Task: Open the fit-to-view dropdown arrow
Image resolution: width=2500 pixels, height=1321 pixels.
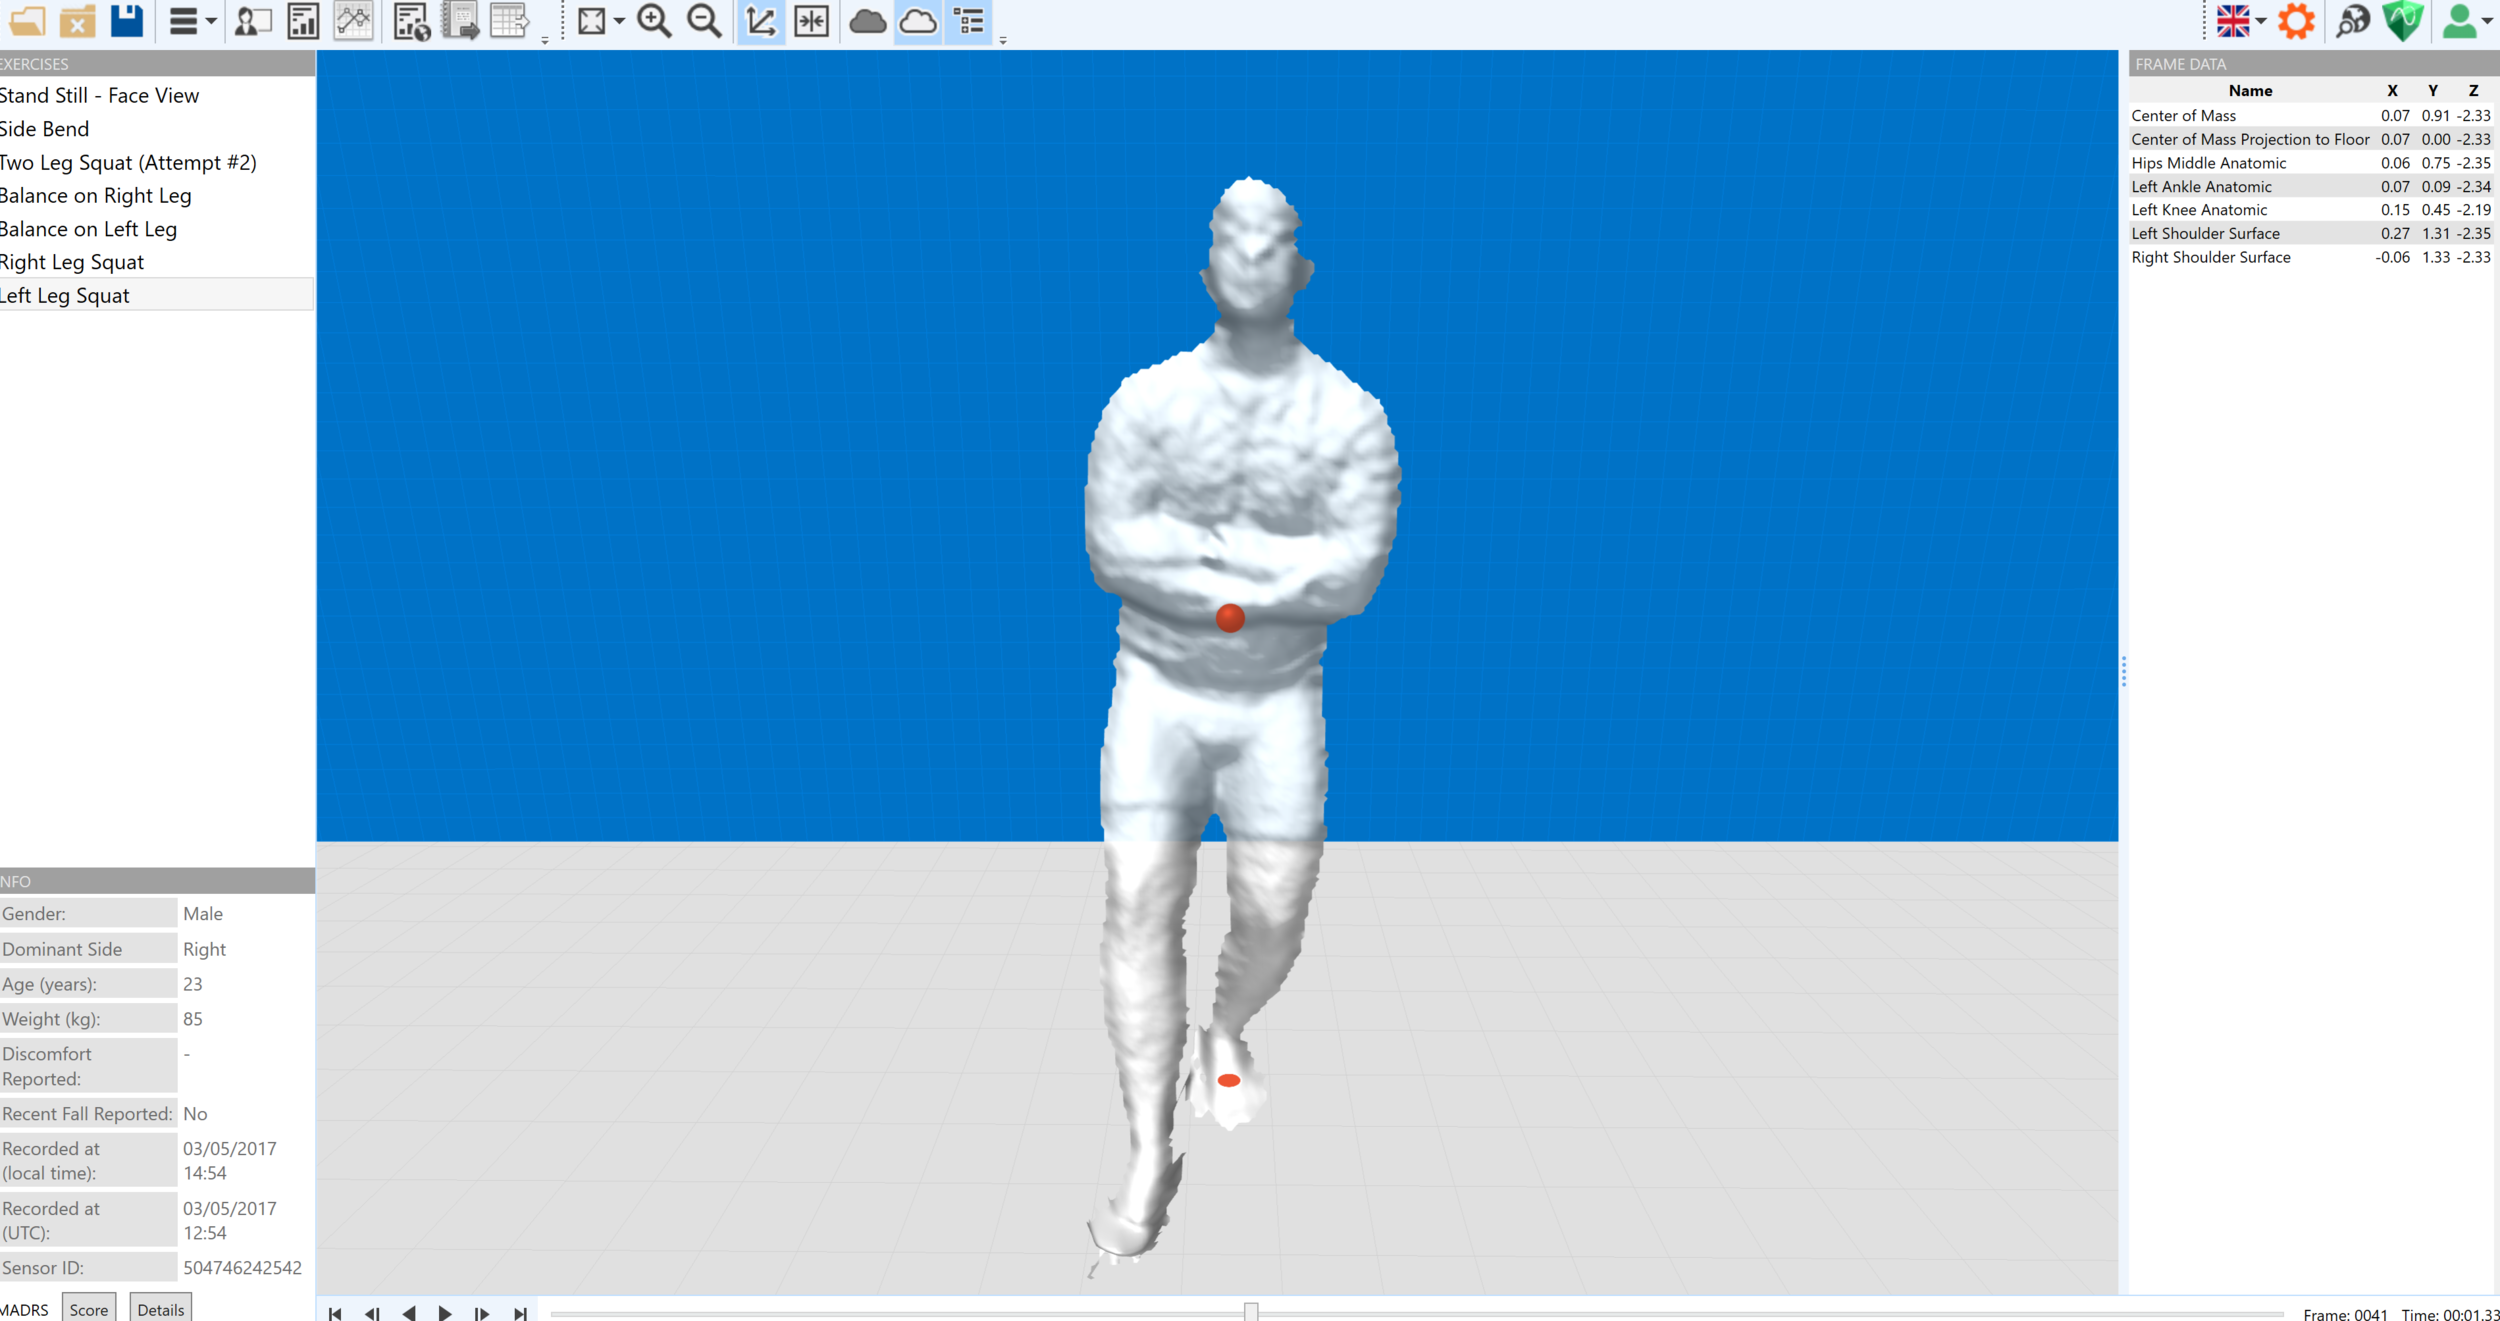Action: click(x=619, y=21)
